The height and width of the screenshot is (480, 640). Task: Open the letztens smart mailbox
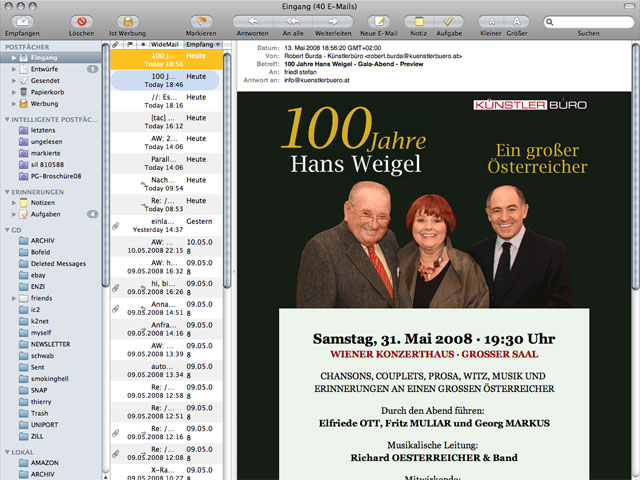point(51,130)
